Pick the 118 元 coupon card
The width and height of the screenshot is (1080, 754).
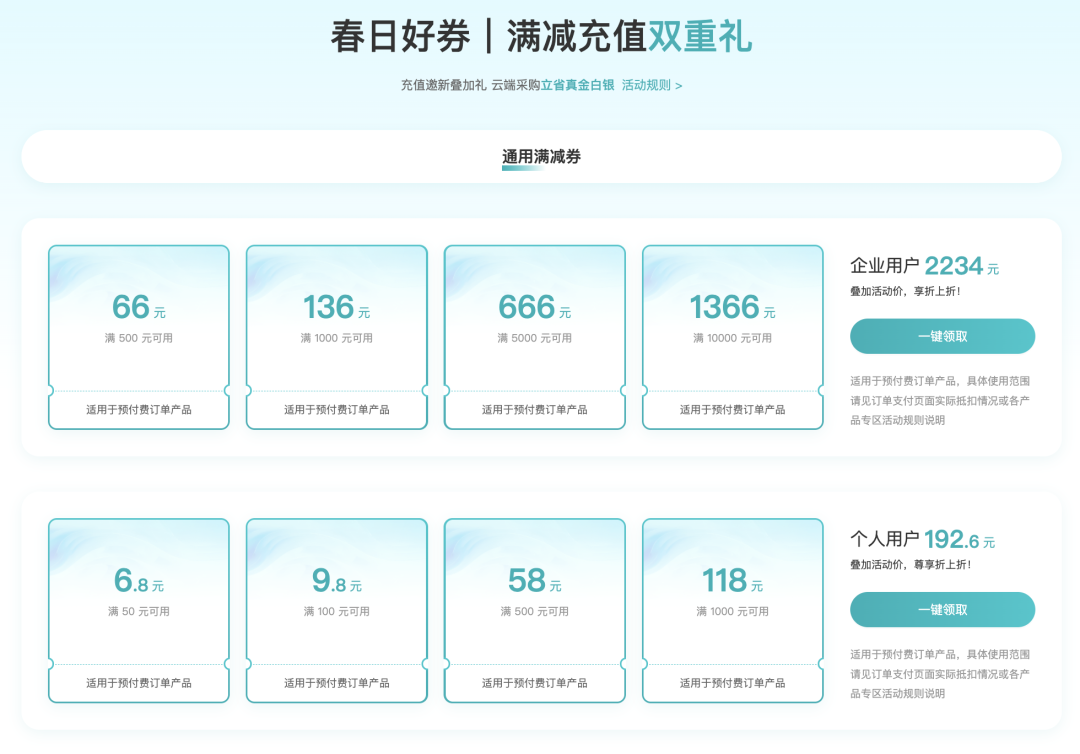pos(733,611)
